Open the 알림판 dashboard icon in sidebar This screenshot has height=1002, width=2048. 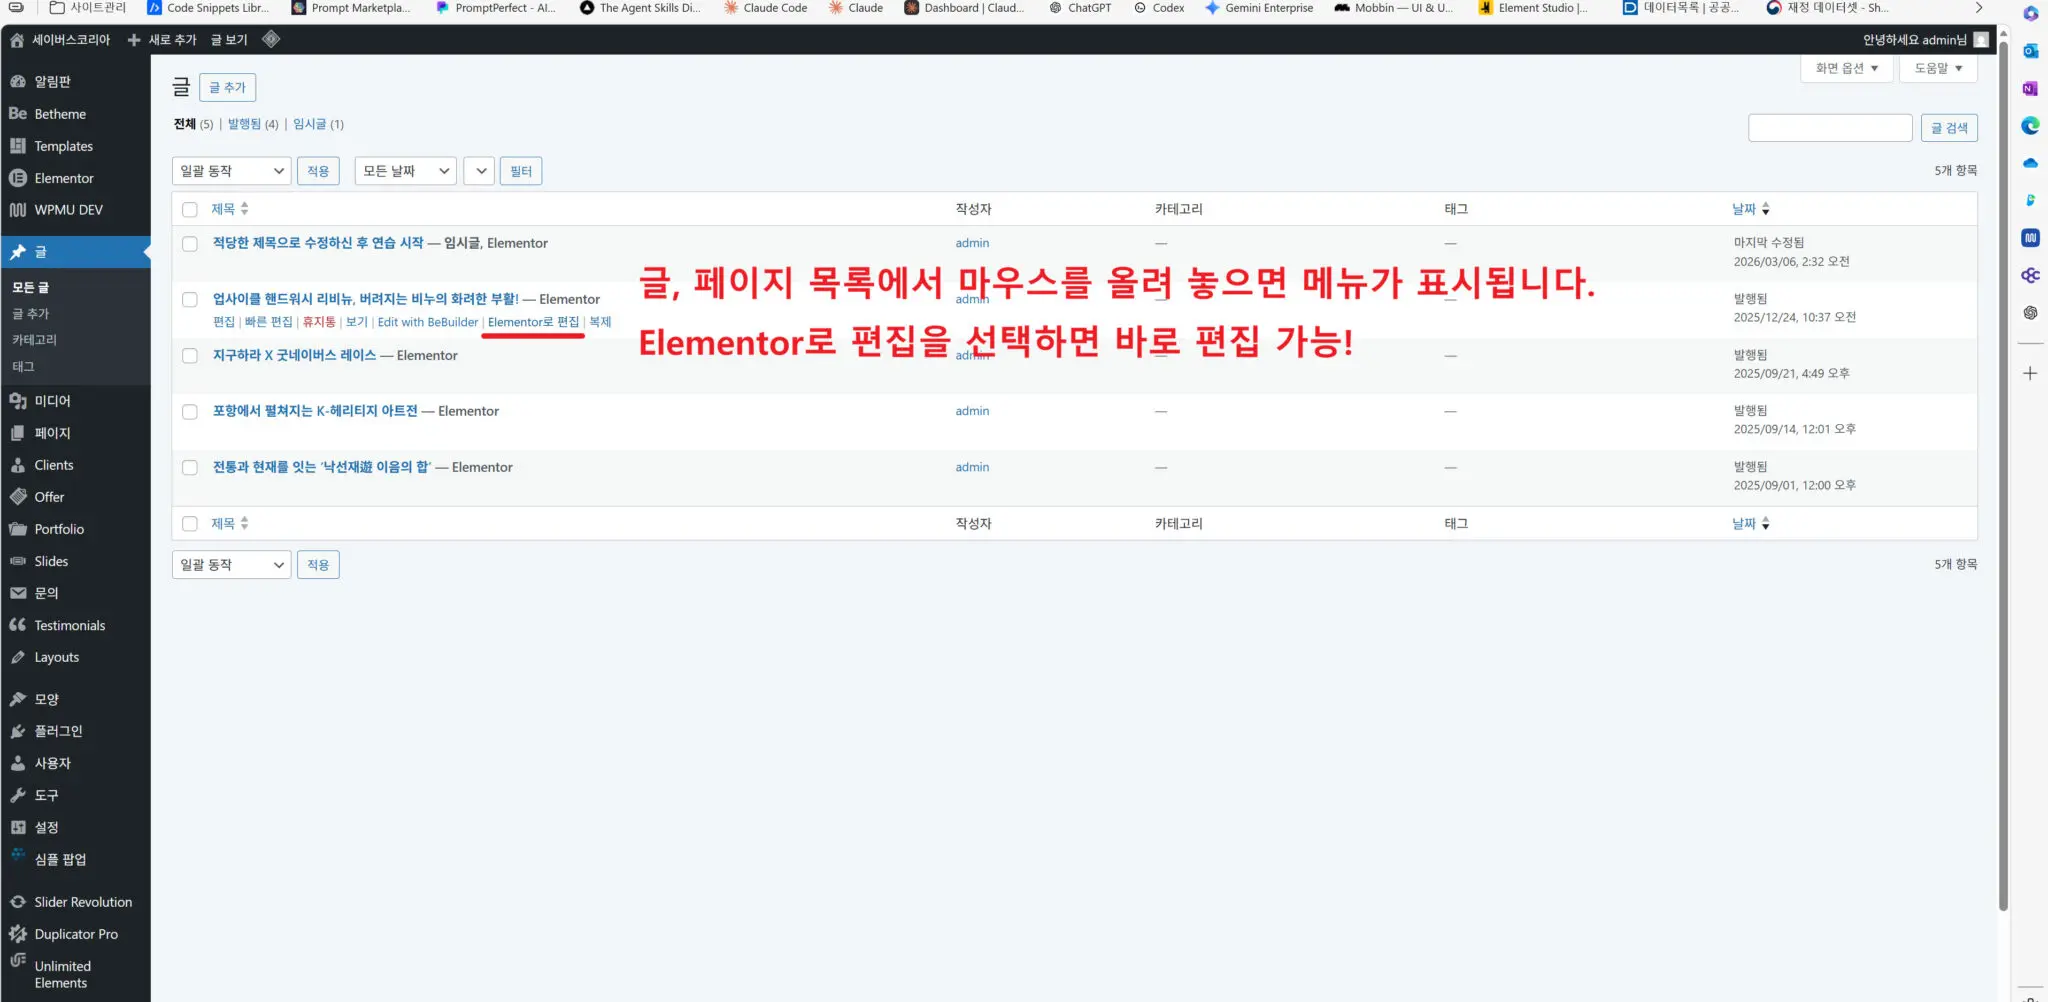point(18,81)
